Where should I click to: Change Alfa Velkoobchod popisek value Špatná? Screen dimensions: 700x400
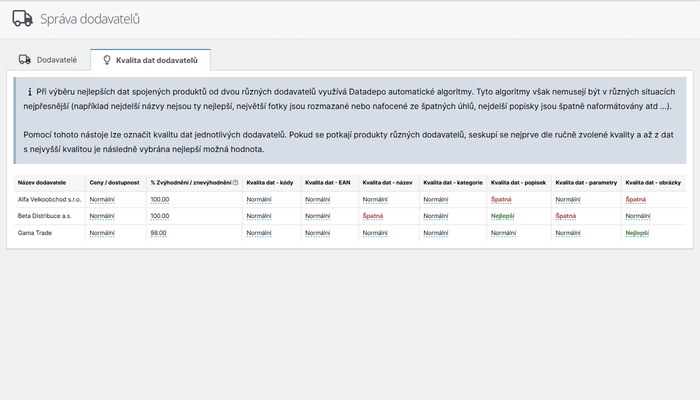point(501,200)
